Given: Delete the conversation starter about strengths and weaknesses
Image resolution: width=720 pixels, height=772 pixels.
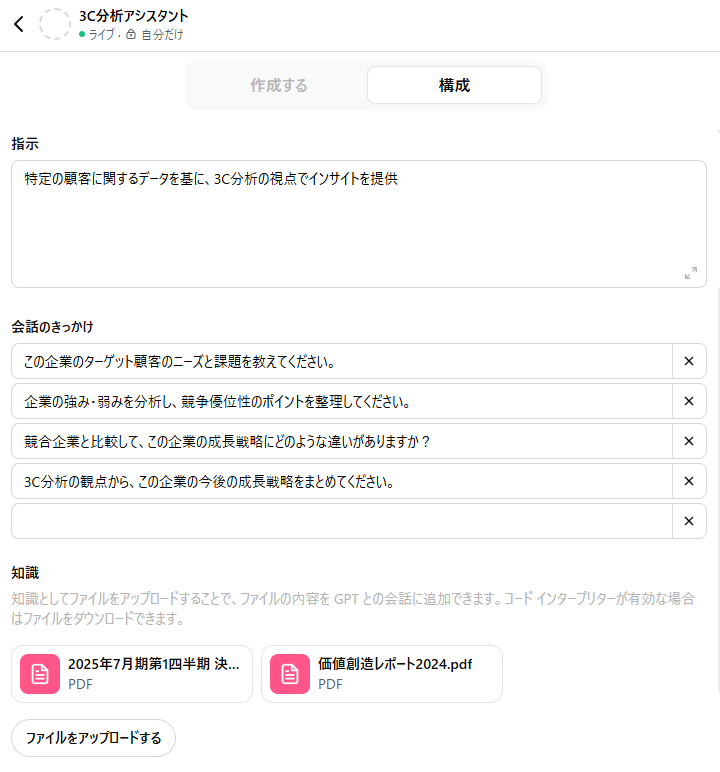Looking at the screenshot, I should click(x=689, y=401).
